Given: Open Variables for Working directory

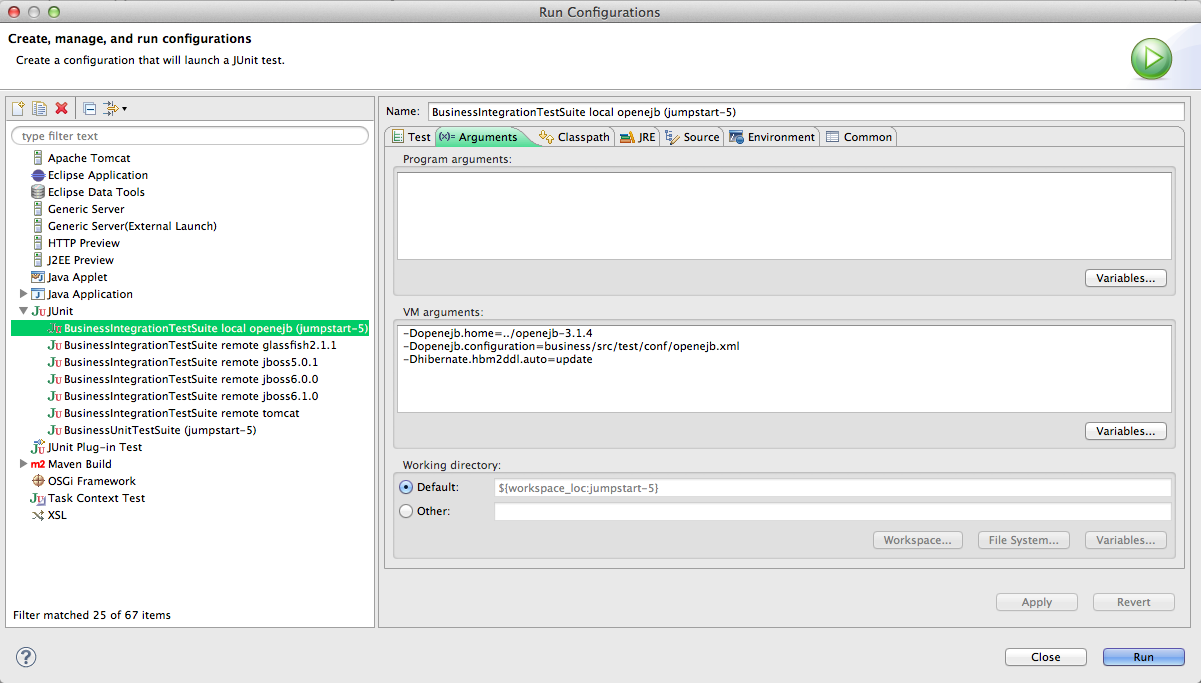Looking at the screenshot, I should tap(1126, 540).
